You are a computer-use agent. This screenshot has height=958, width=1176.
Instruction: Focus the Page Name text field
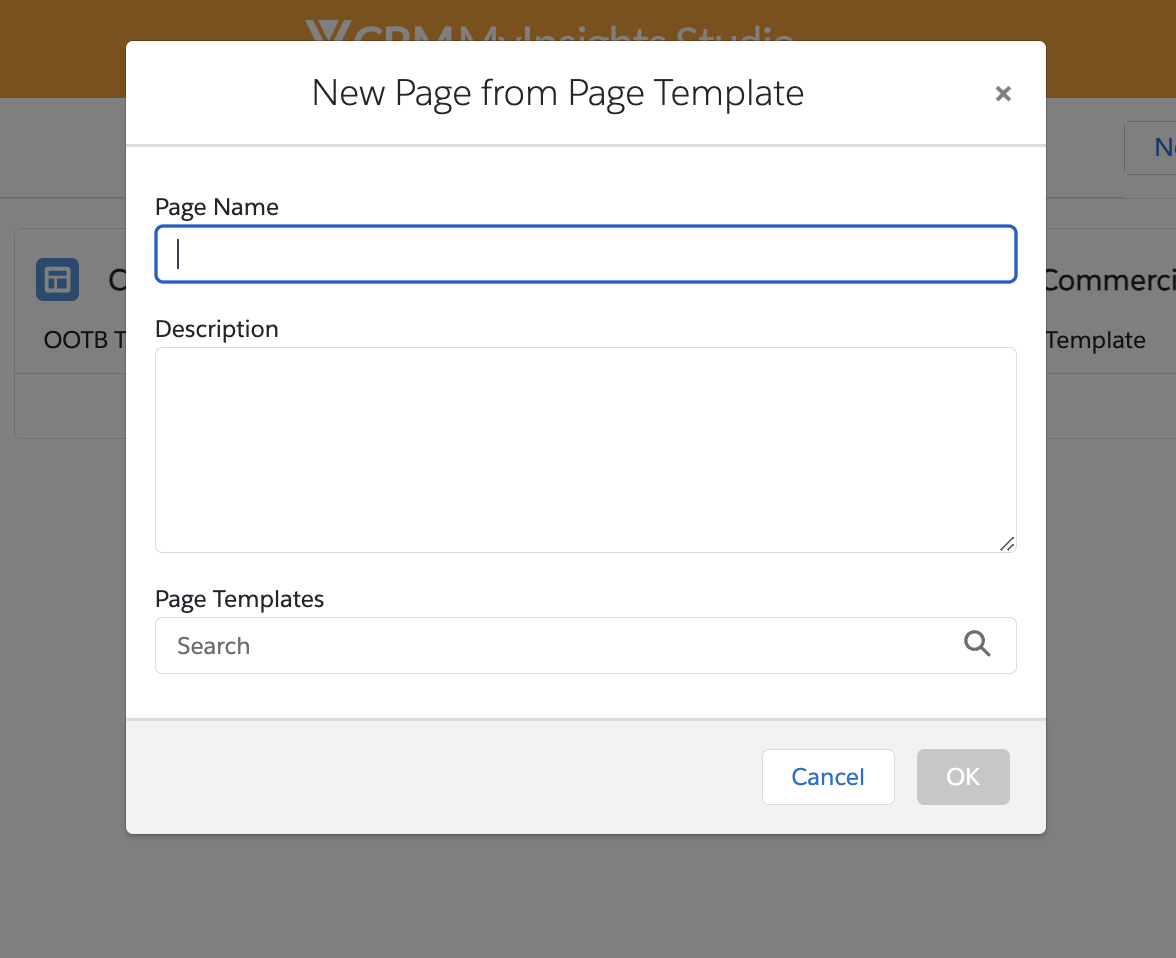click(x=586, y=254)
